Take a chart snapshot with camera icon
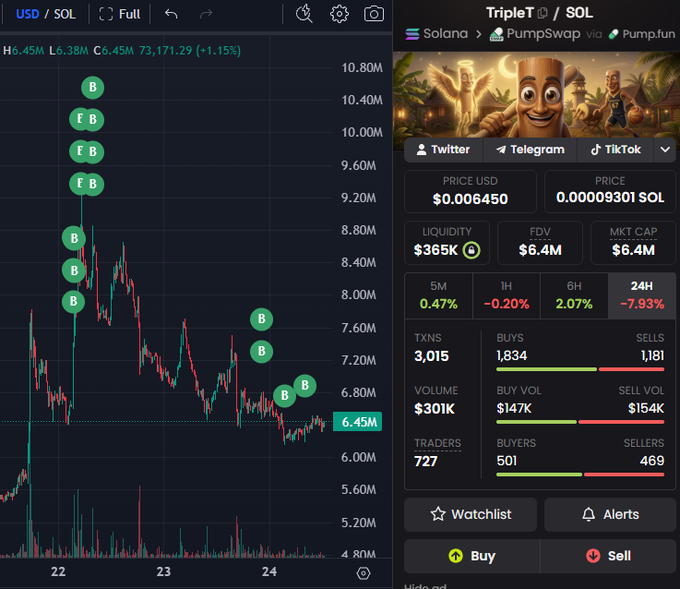680x589 pixels. tap(373, 14)
